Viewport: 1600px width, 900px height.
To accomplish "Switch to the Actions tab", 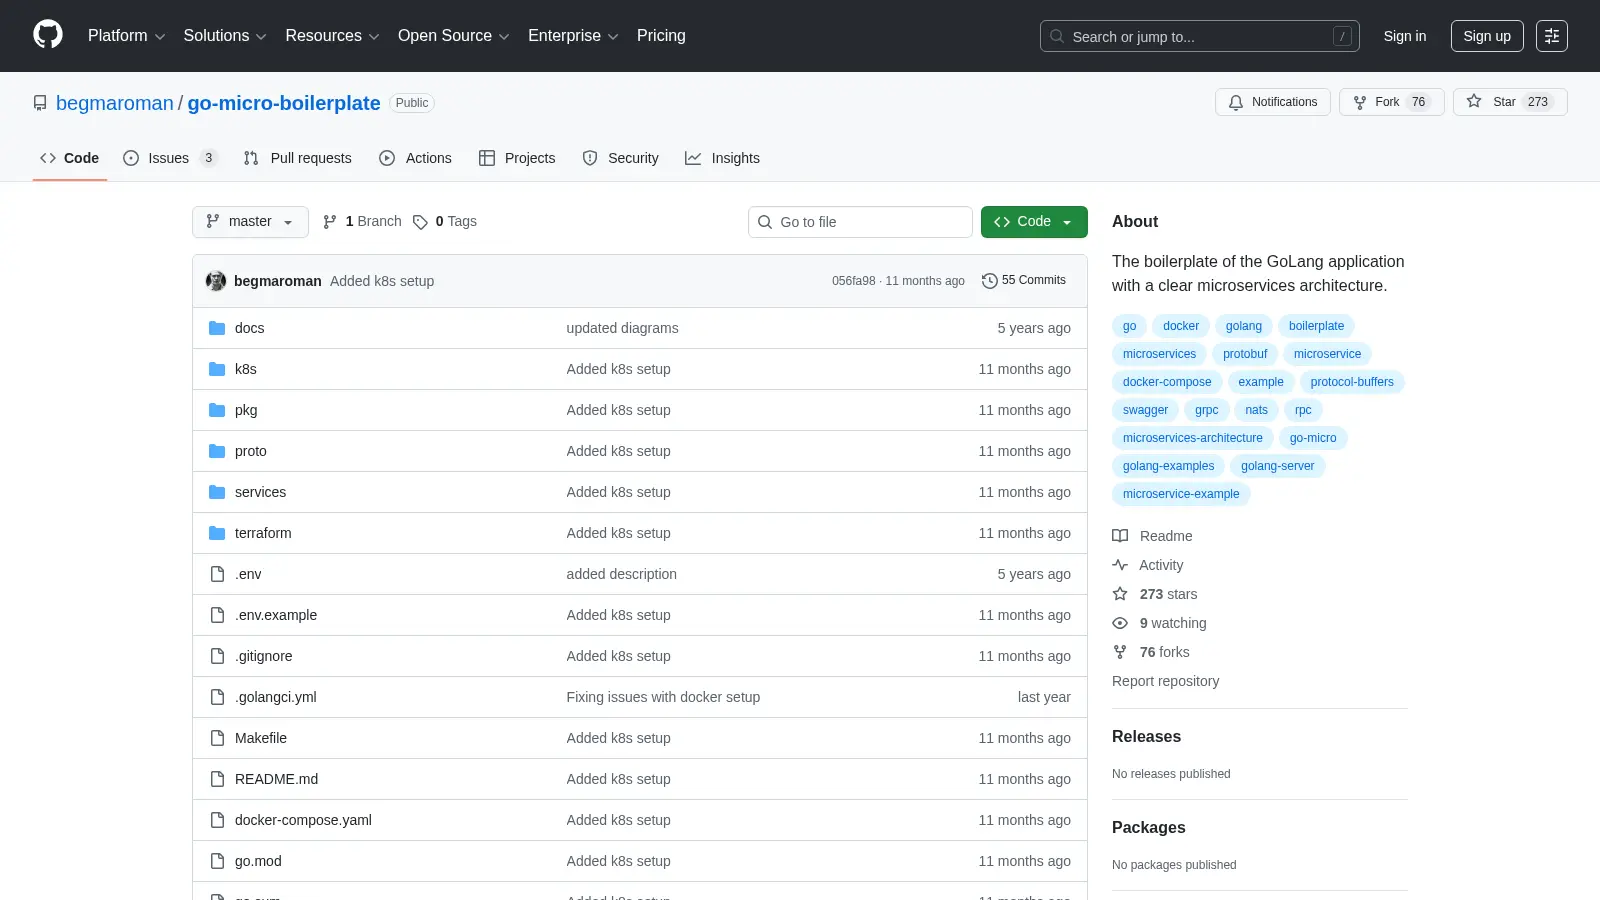I will pos(415,158).
